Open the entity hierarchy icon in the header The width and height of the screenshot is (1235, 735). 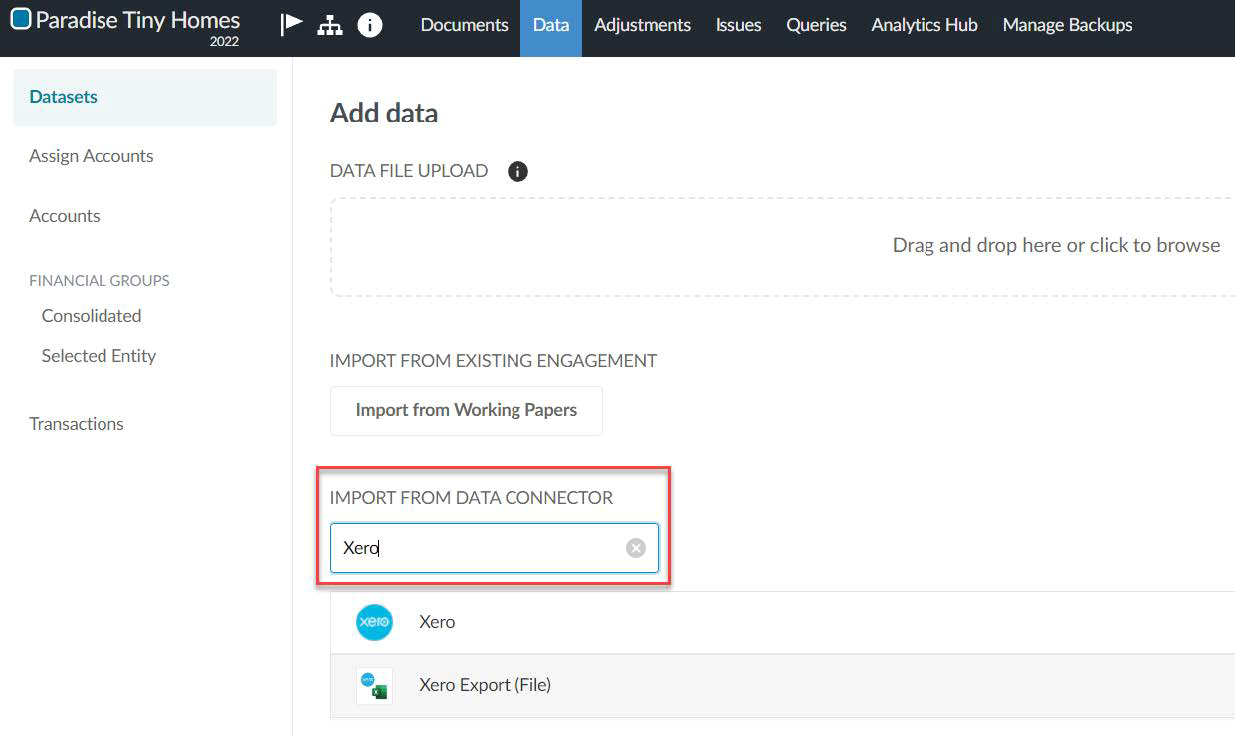coord(330,24)
